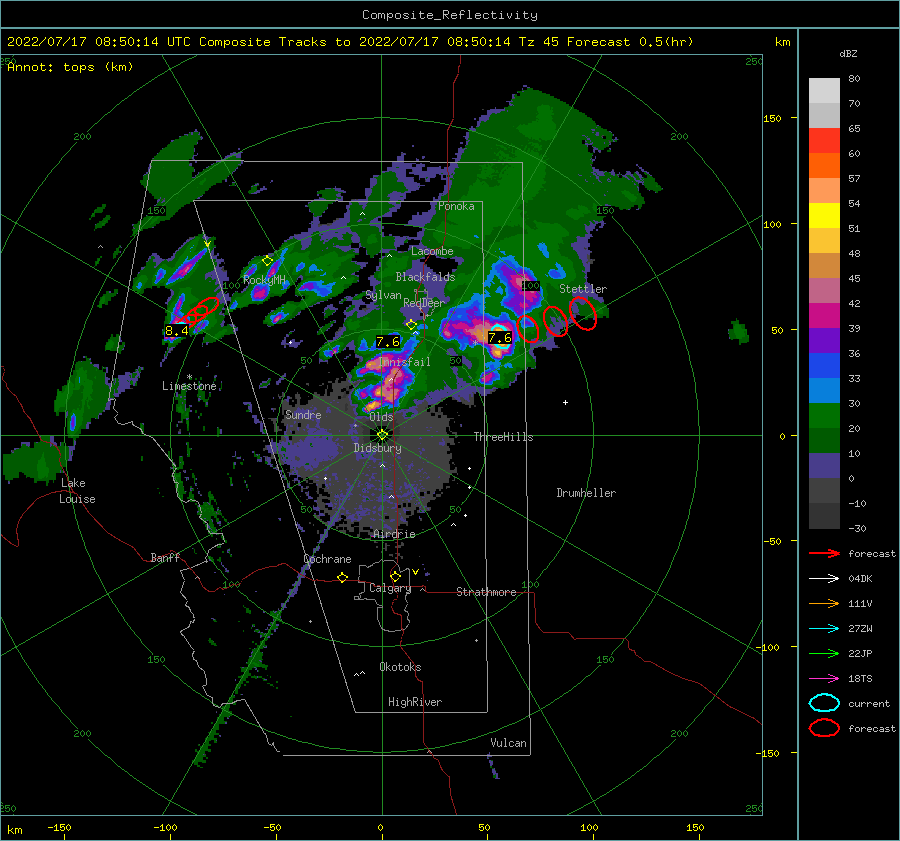900x841 pixels.
Task: Click the magenta 18TS arrow legend icon
Action: (x=824, y=679)
